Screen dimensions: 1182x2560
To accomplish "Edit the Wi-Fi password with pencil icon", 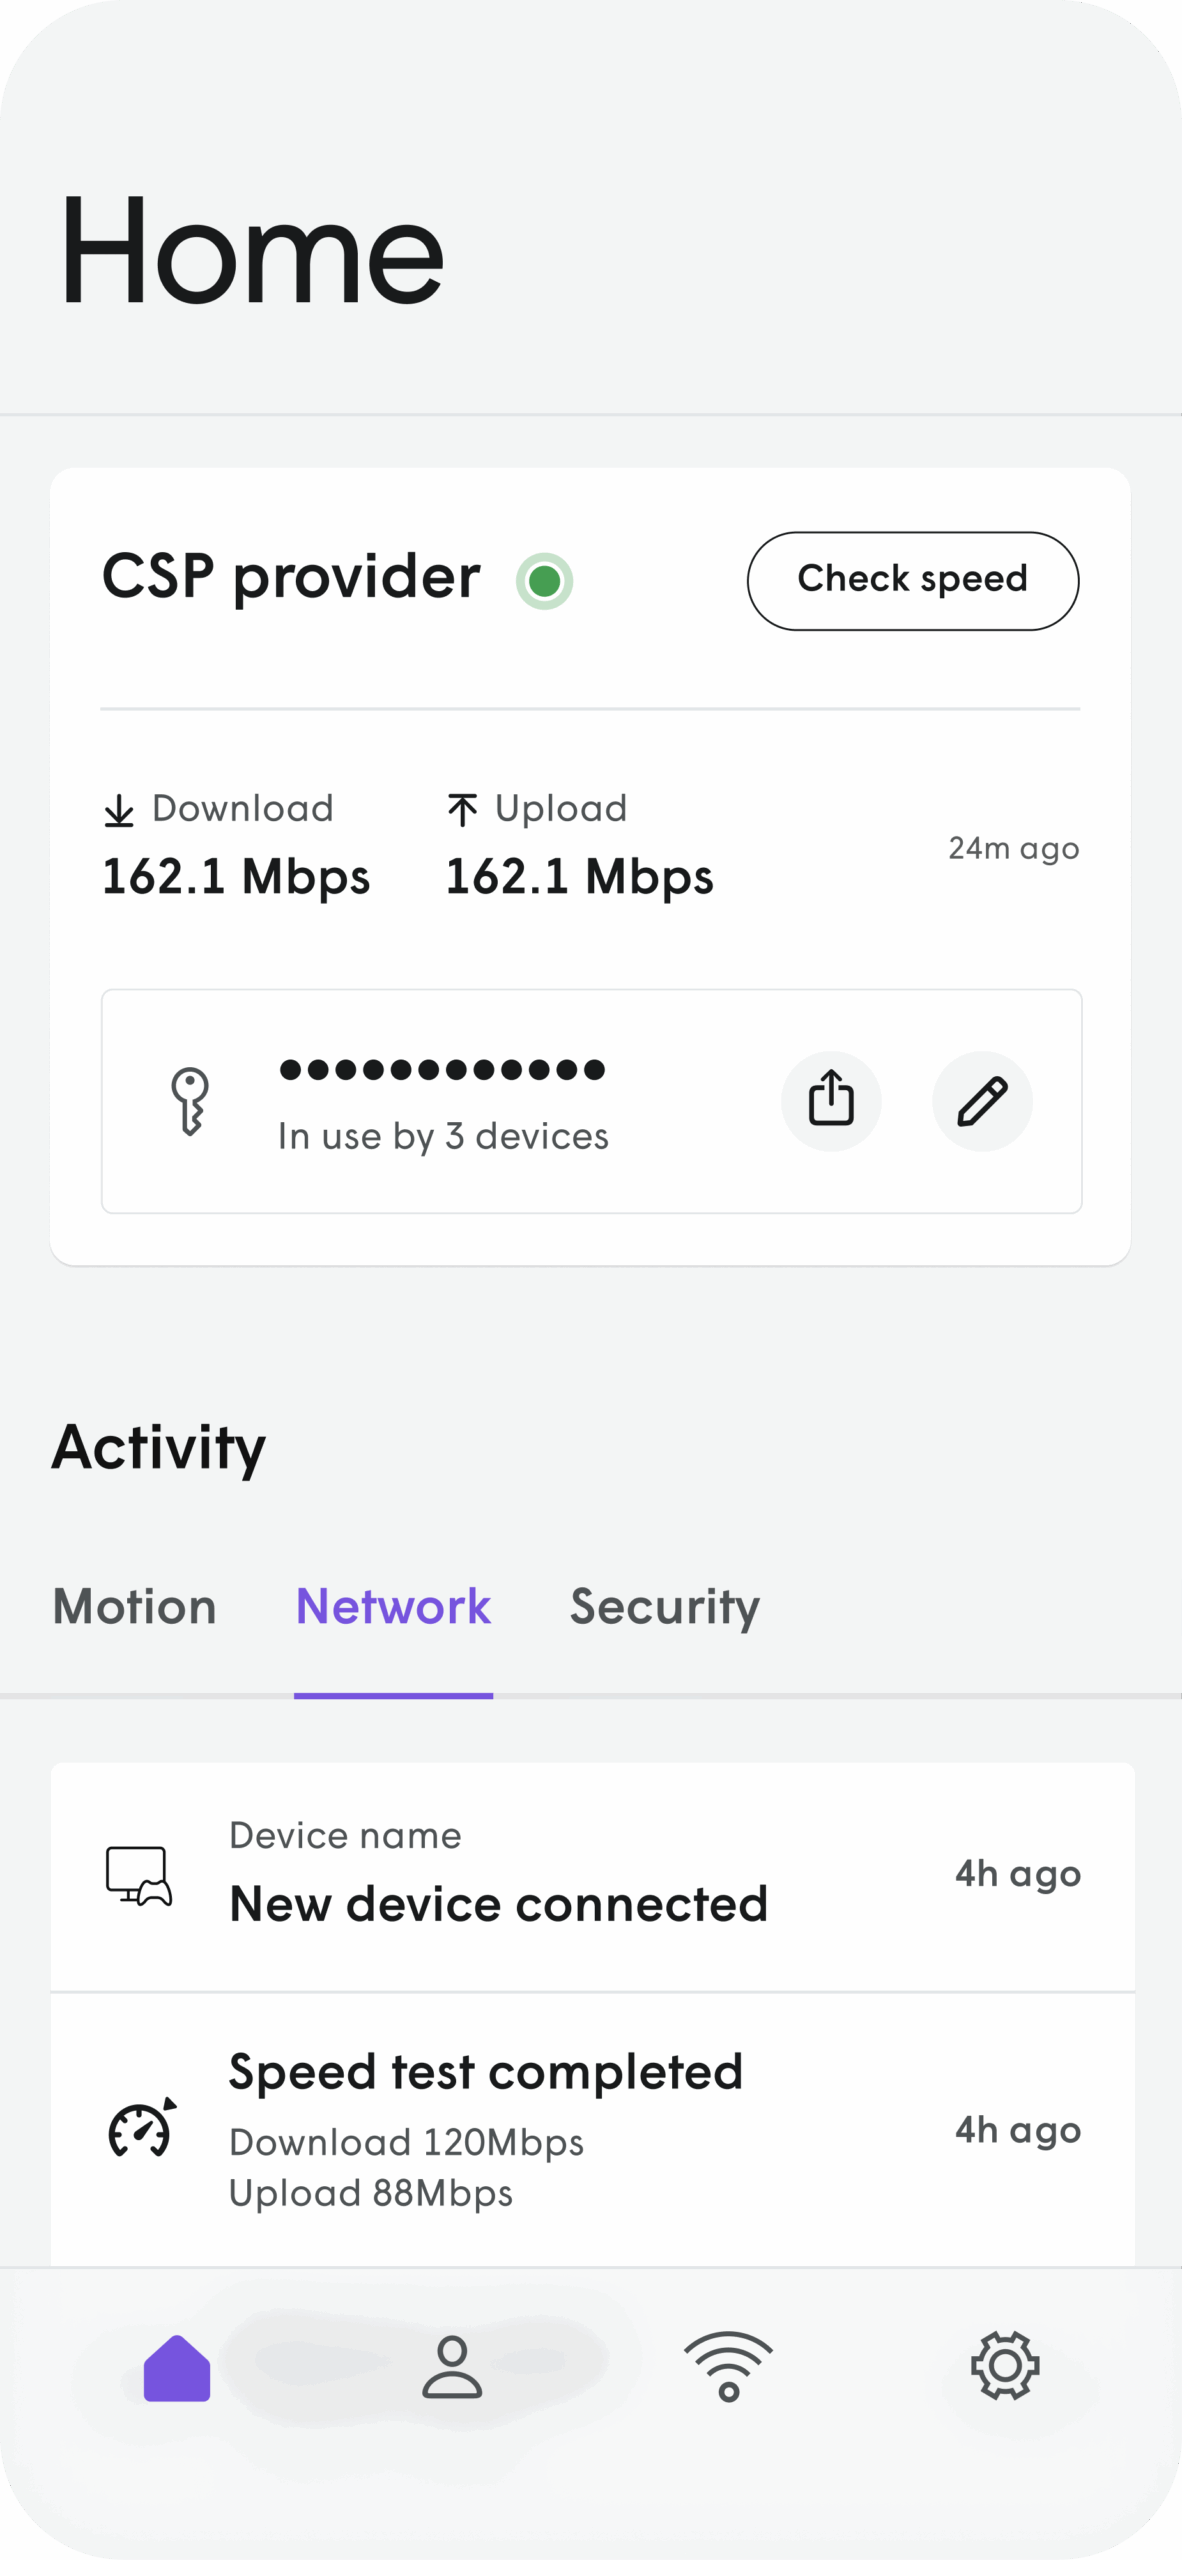I will click(x=982, y=1100).
